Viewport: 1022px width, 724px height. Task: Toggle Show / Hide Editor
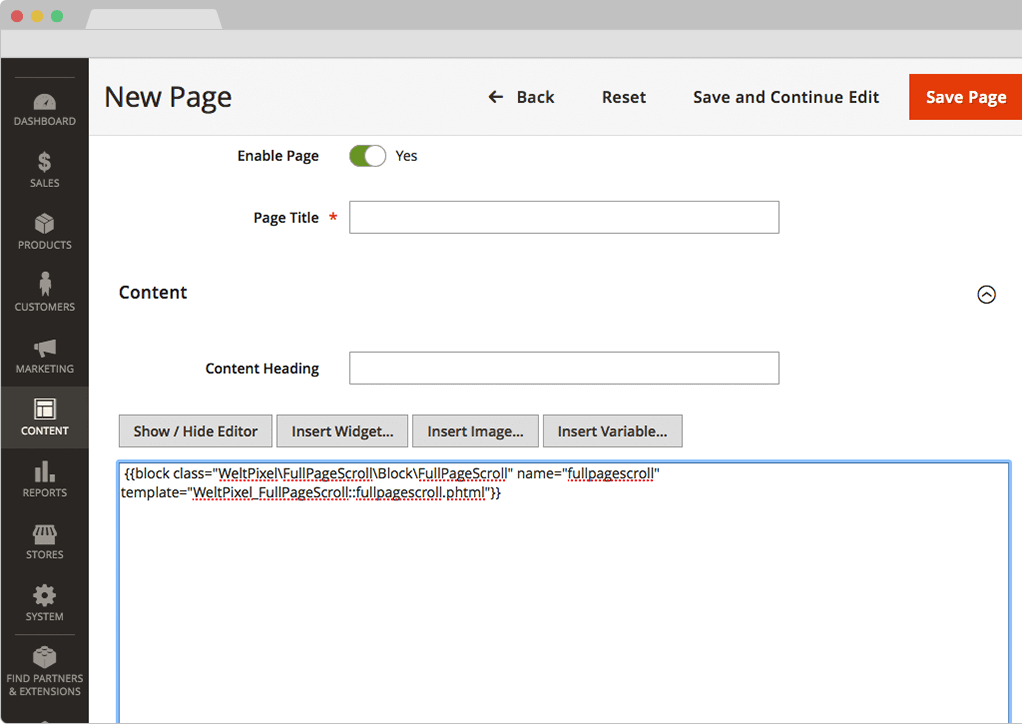[194, 431]
